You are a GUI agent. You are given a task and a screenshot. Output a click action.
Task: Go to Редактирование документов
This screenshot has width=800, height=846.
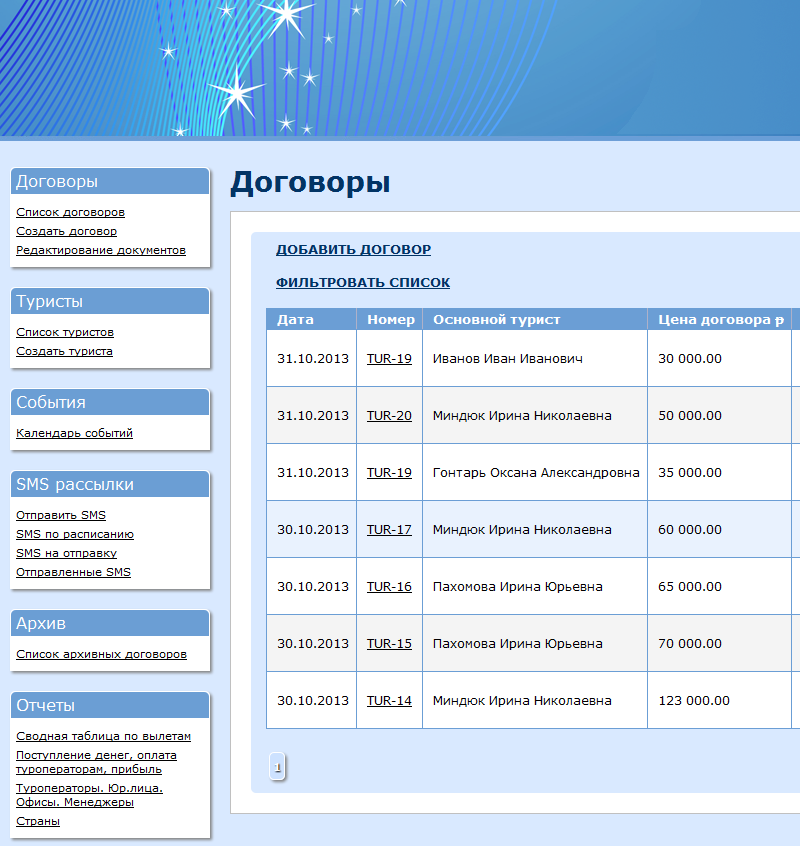(101, 250)
